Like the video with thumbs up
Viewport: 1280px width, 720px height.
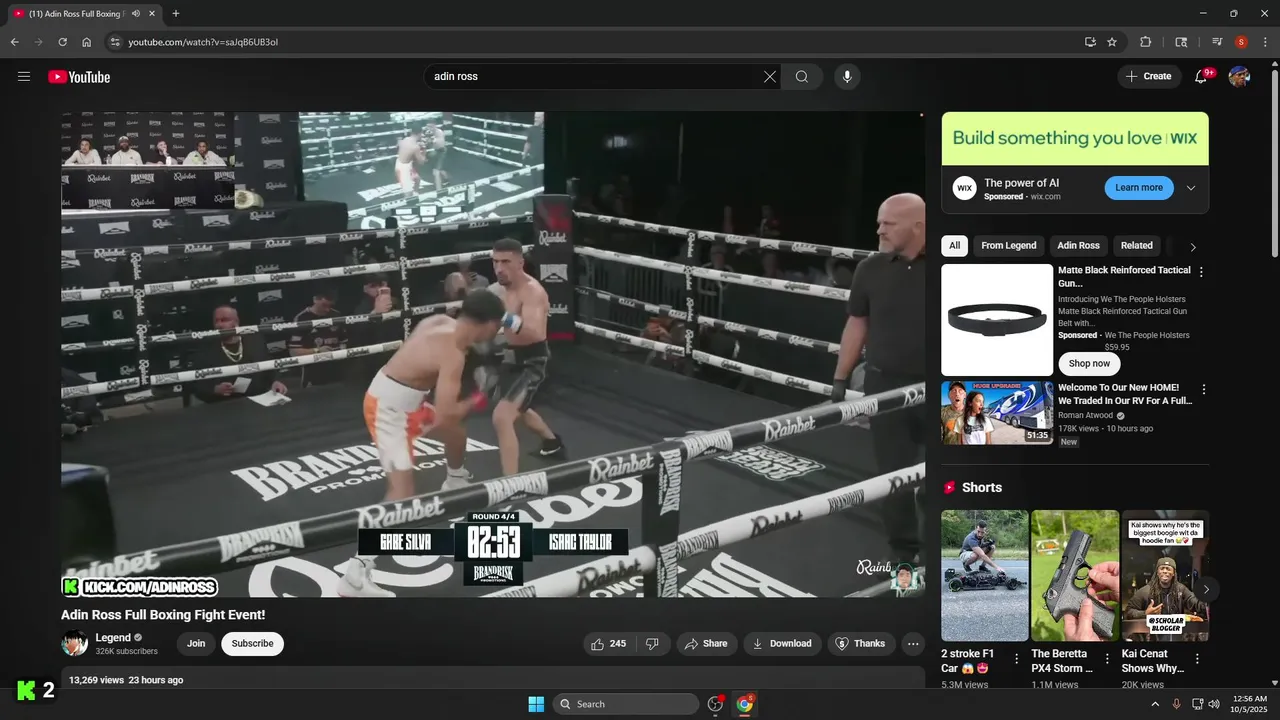pos(609,644)
